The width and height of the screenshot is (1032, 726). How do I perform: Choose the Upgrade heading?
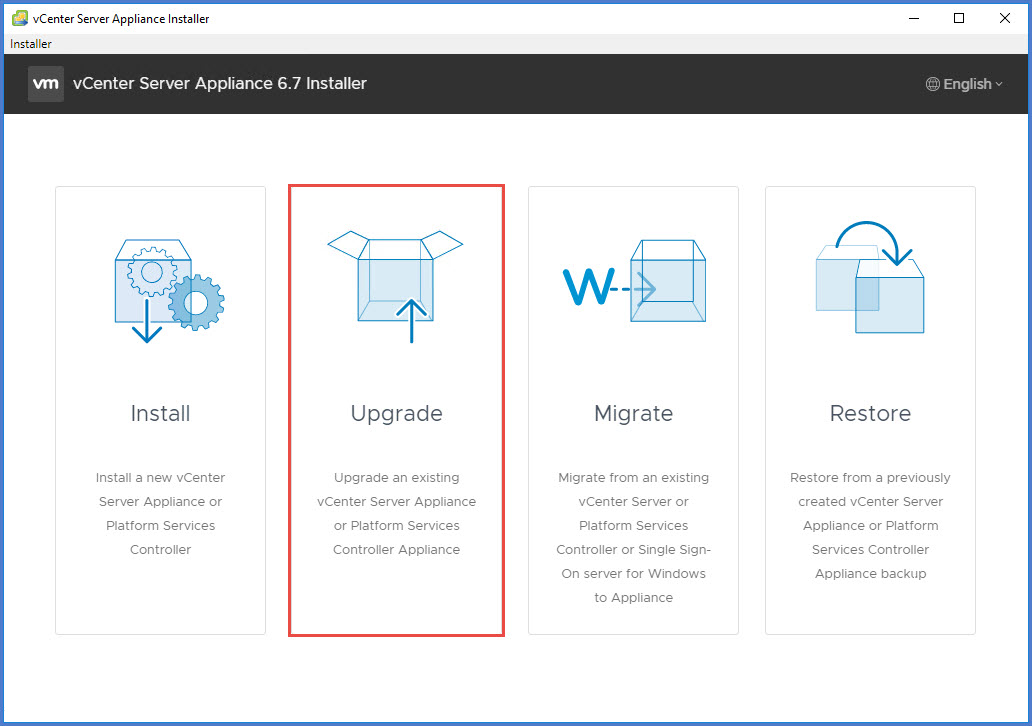(396, 414)
